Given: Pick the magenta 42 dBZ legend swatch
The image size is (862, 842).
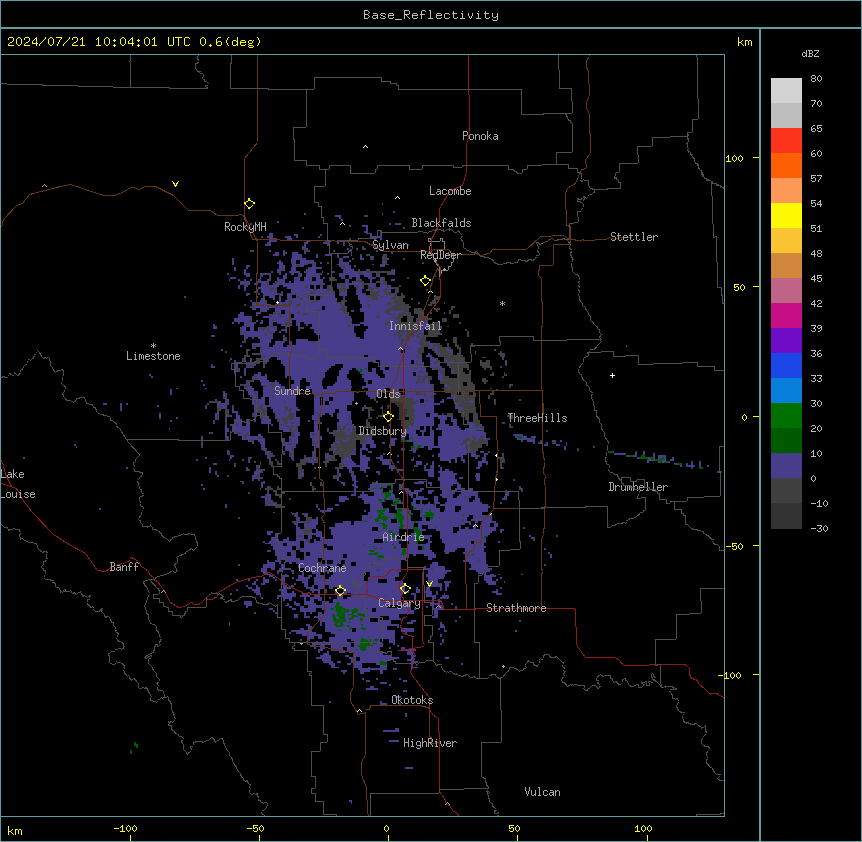Looking at the screenshot, I should point(786,315).
